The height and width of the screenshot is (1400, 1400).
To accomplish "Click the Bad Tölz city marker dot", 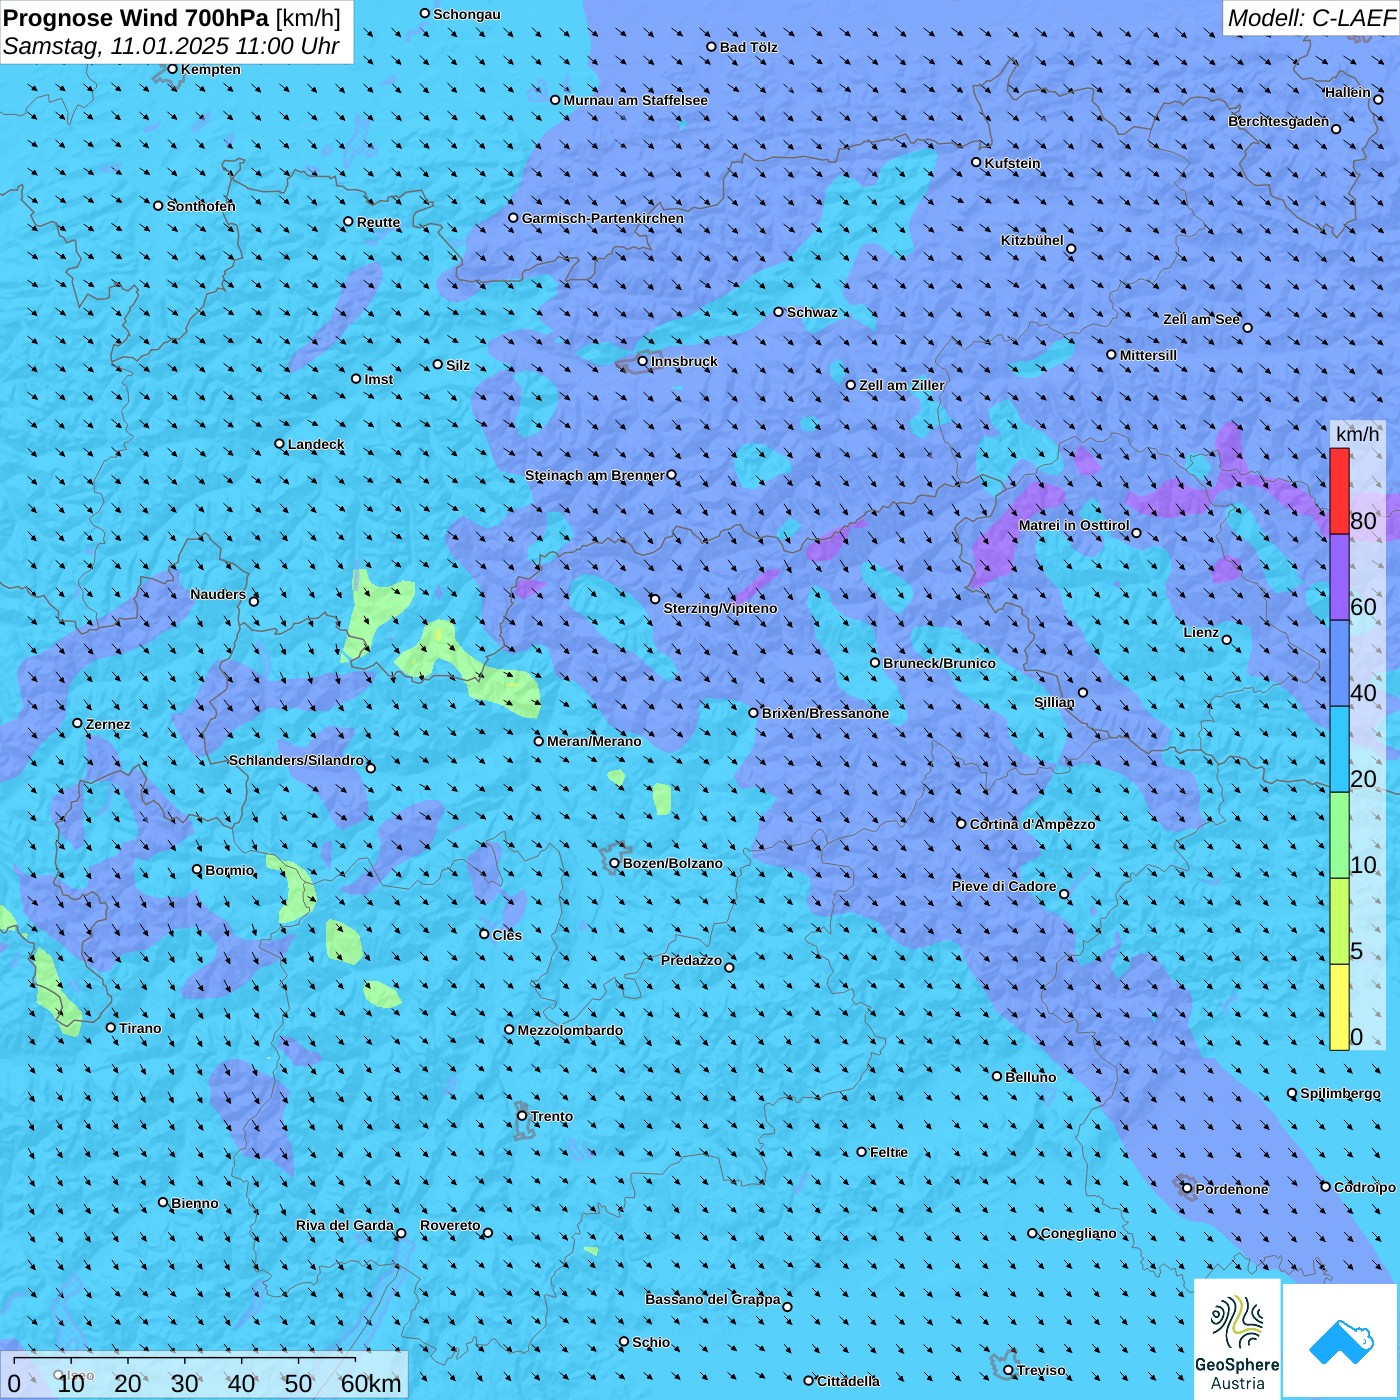I will 711,47.
